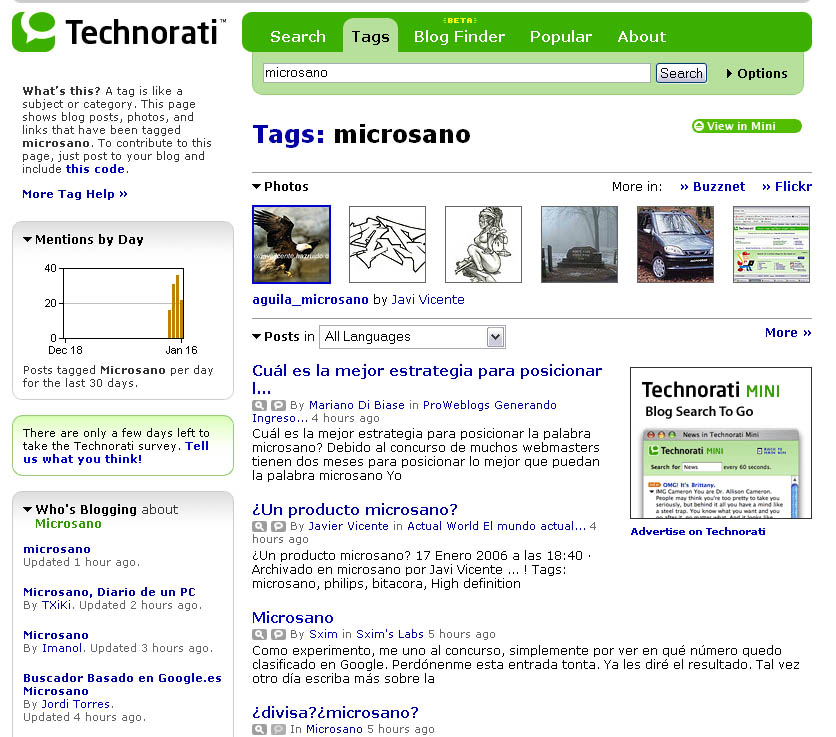Click green 'Microsano' in Who's Blogging heading
This screenshot has height=737, width=836.
68,524
